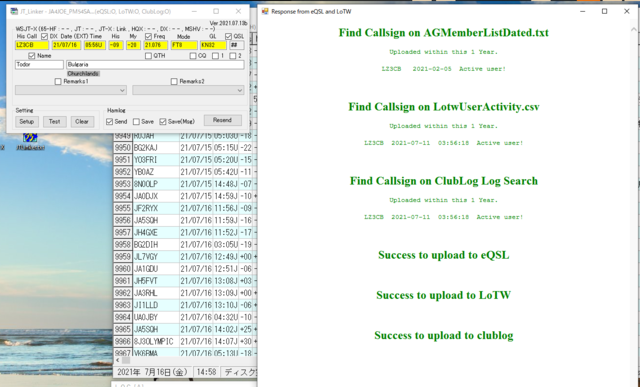Select log row 9964 callsign UA0JBY
The width and height of the screenshot is (640, 387).
[156, 317]
